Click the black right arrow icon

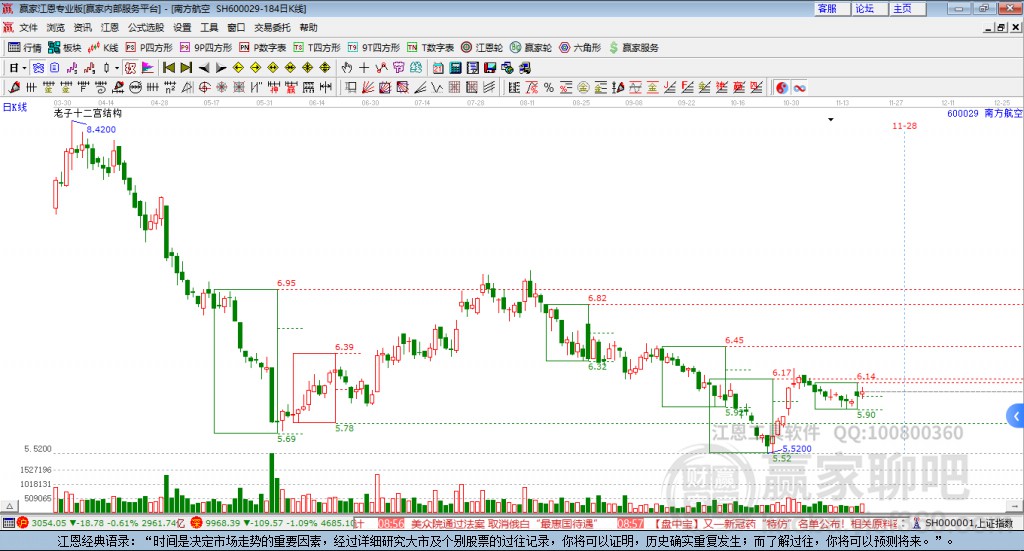(221, 68)
